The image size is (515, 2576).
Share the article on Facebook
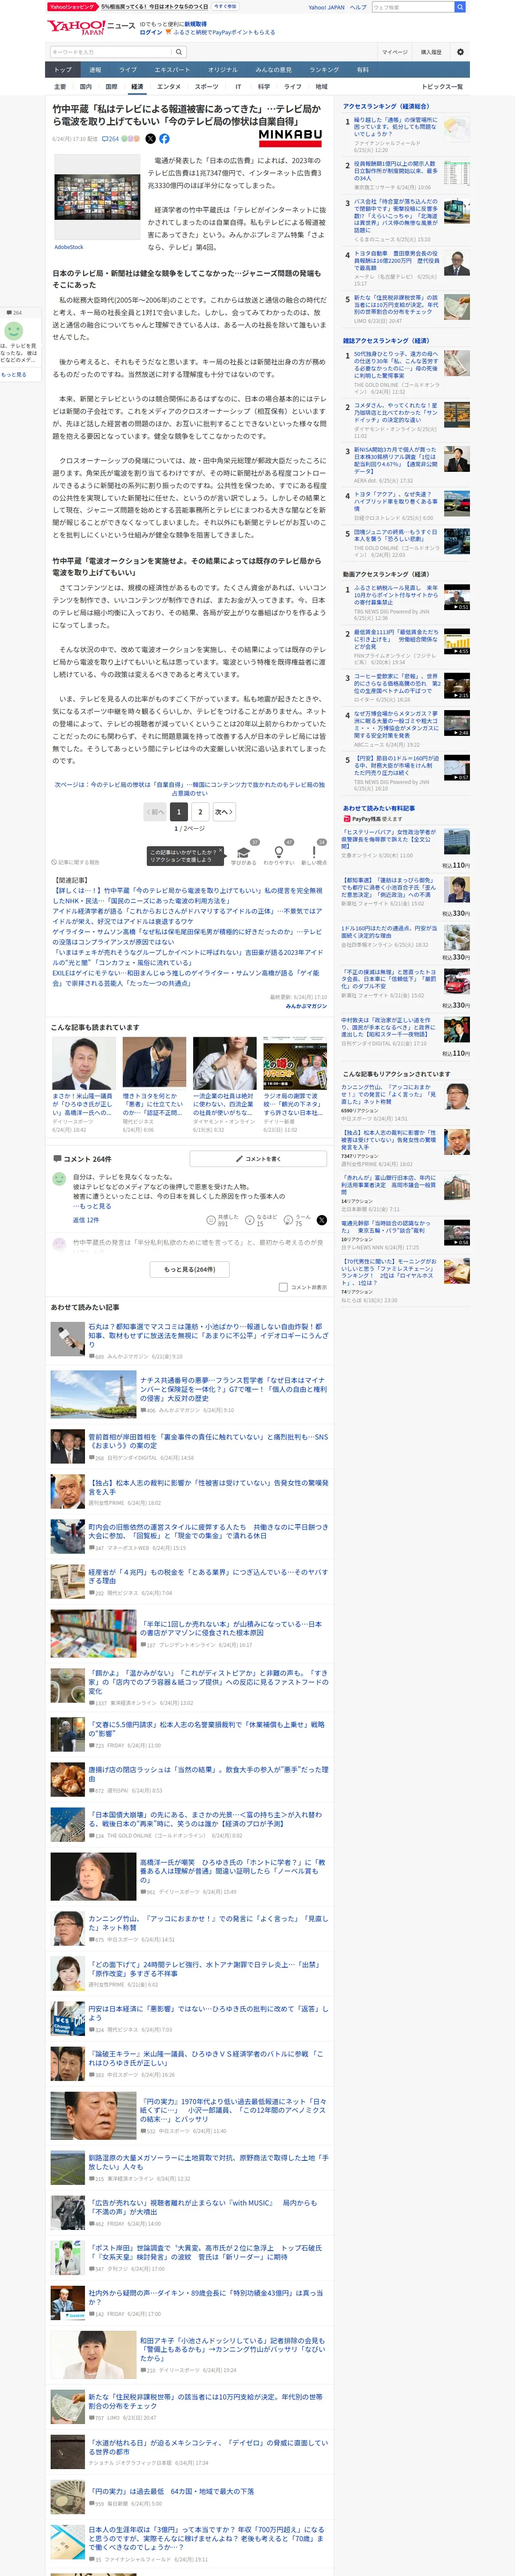coord(164,139)
